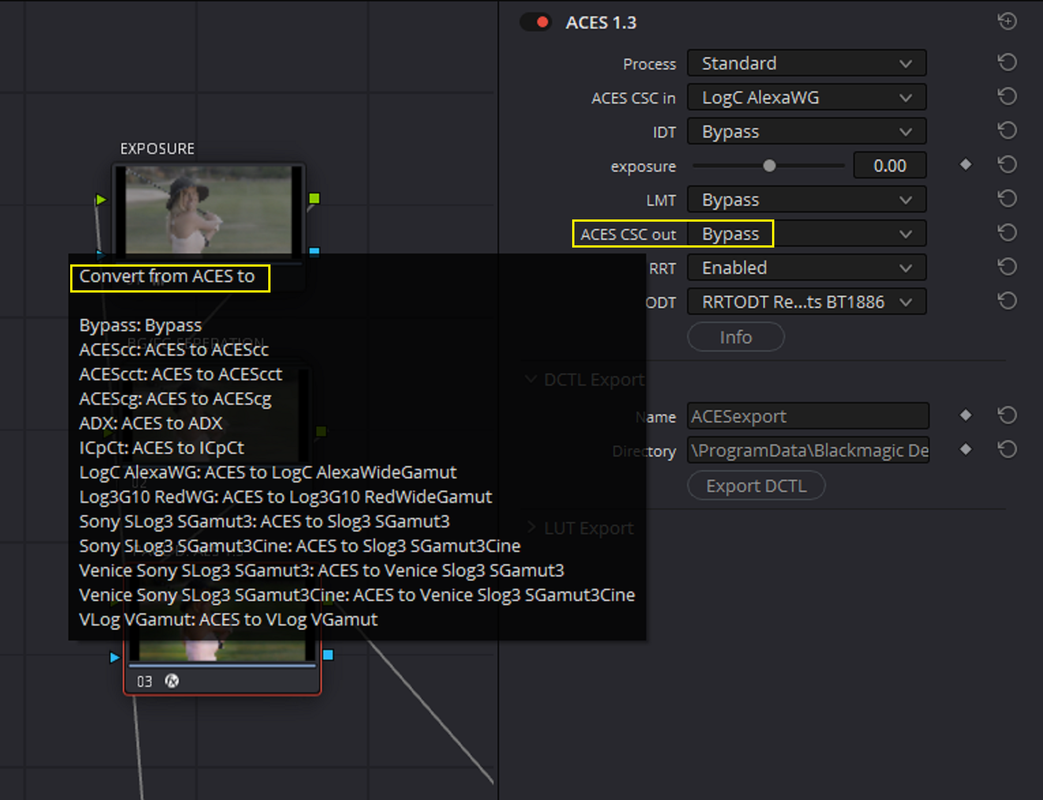Click the exposure value field 0.00
This screenshot has width=1043, height=800.
889,166
